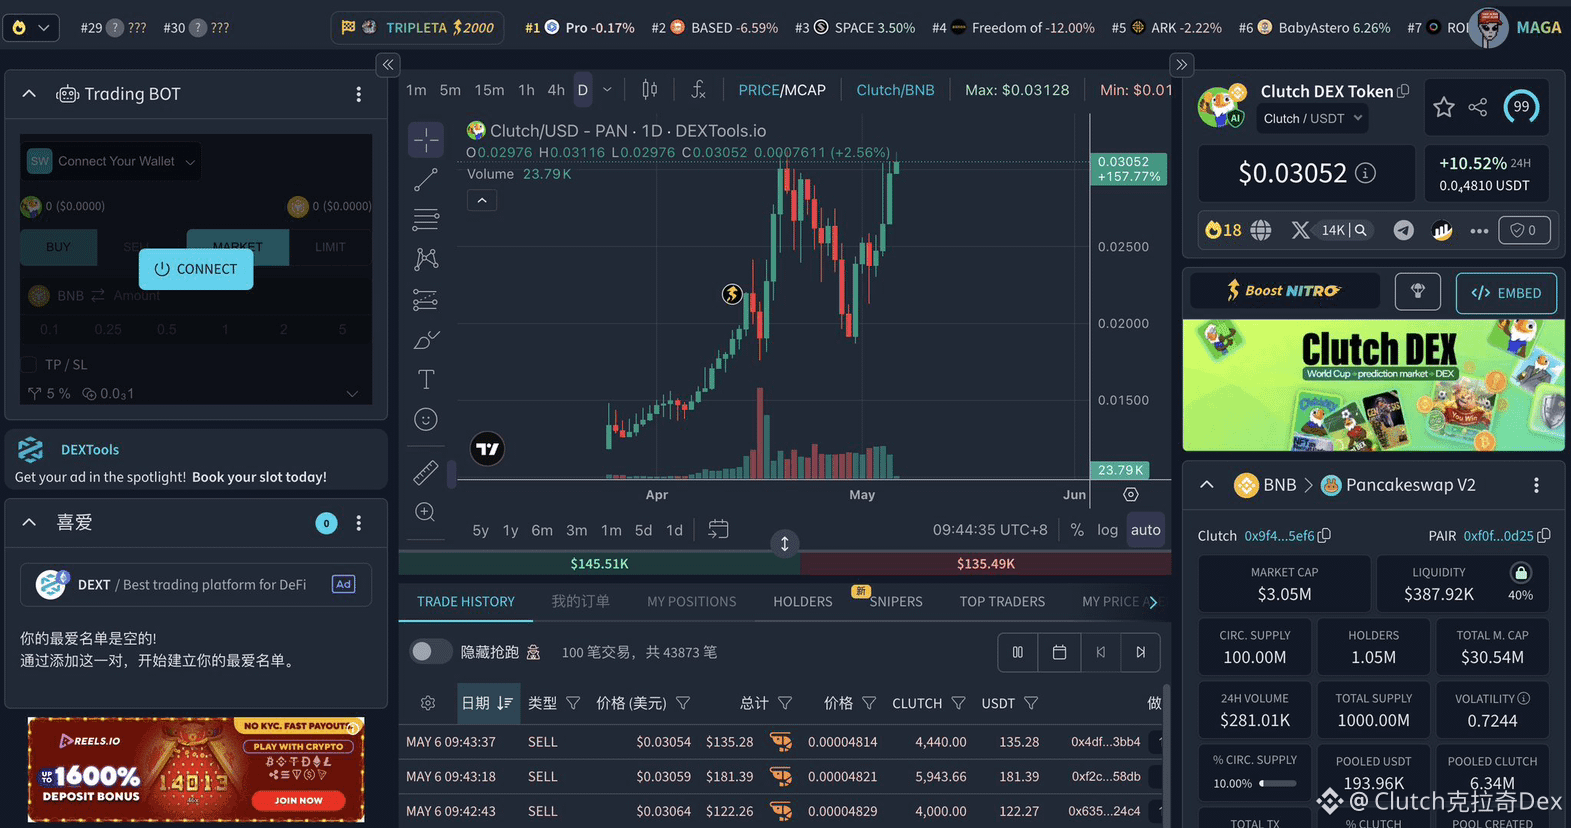Copy the Clutch contract address 0x9f4...5ef6
Screen dimensions: 1571x828
1325,536
